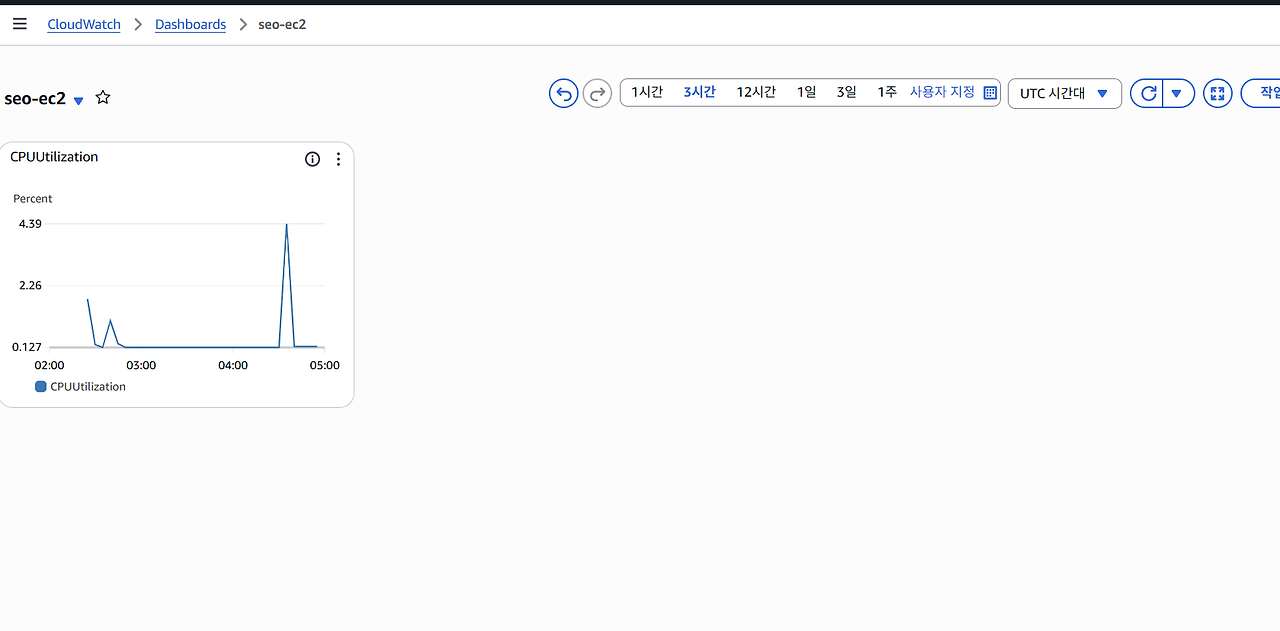Click the redo arrow icon

coord(597,92)
